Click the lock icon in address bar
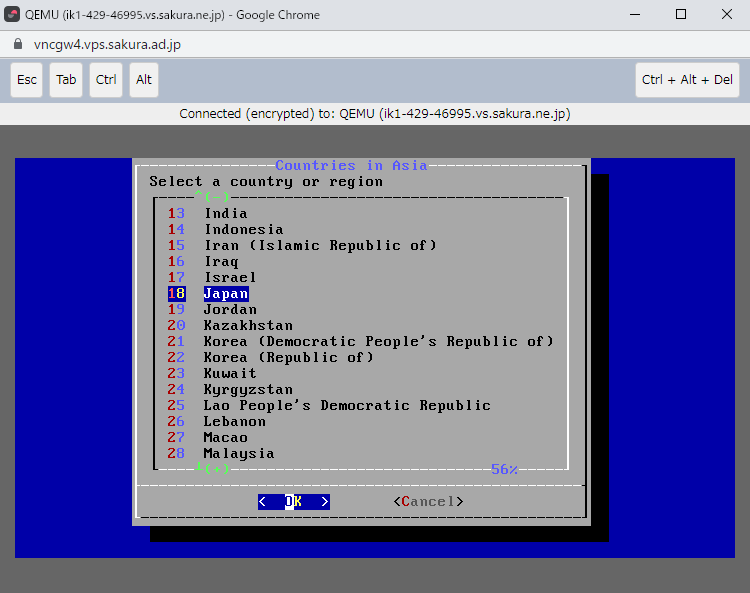 point(15,45)
